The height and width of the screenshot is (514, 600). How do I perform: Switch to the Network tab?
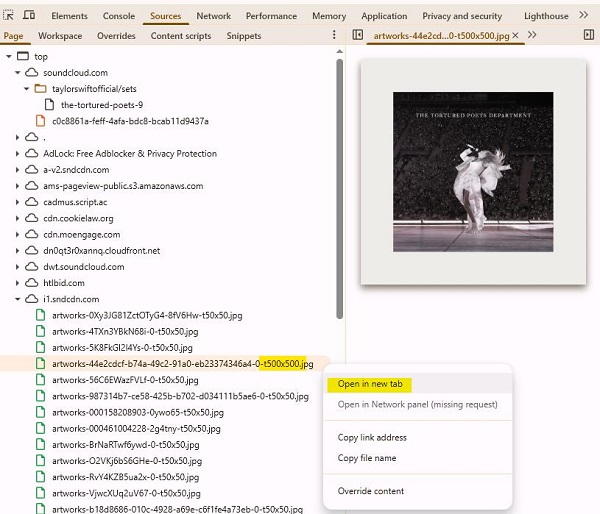click(214, 16)
